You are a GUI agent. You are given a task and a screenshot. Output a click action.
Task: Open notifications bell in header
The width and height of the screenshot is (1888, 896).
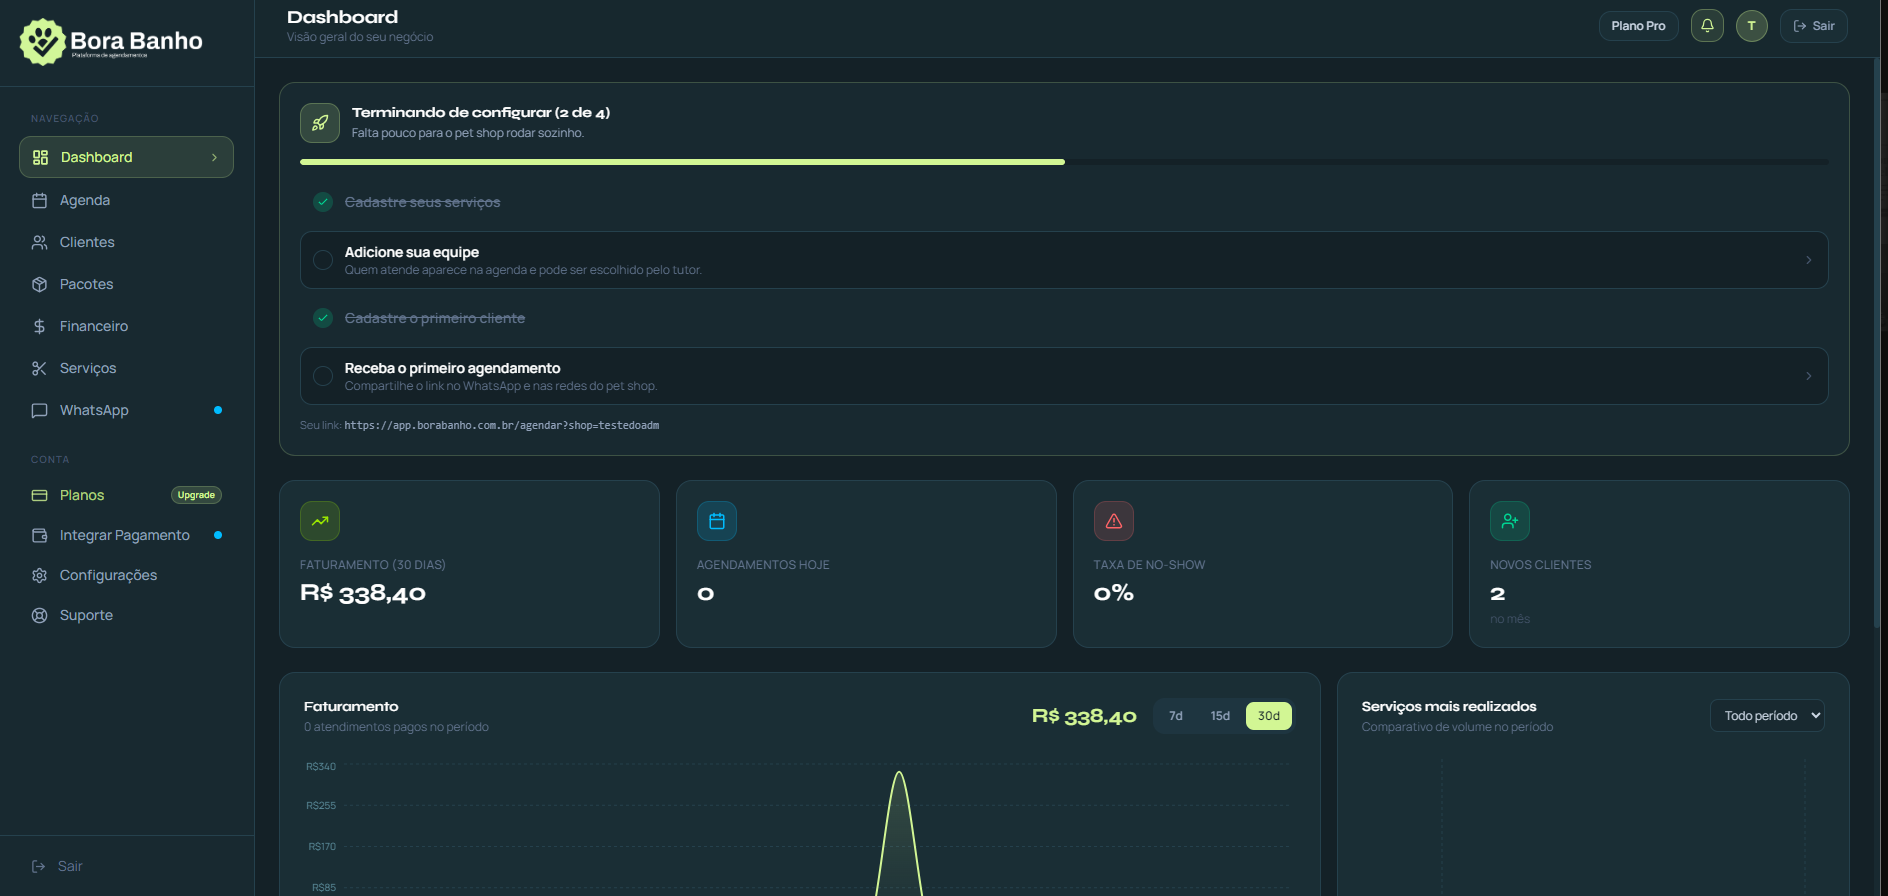(x=1707, y=26)
